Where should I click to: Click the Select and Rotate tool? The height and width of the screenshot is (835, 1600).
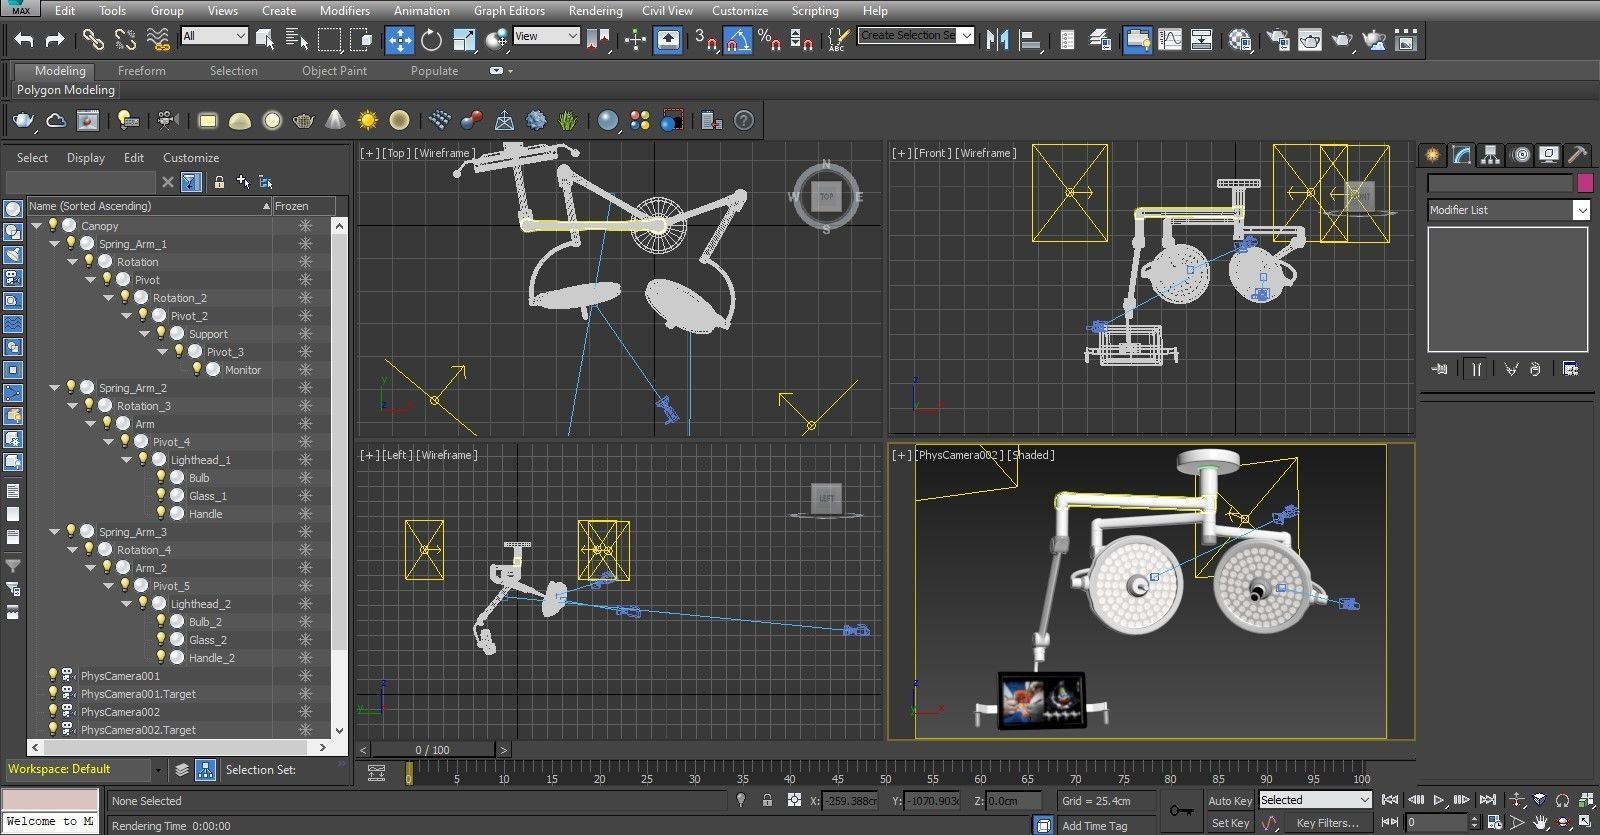pyautogui.click(x=431, y=40)
